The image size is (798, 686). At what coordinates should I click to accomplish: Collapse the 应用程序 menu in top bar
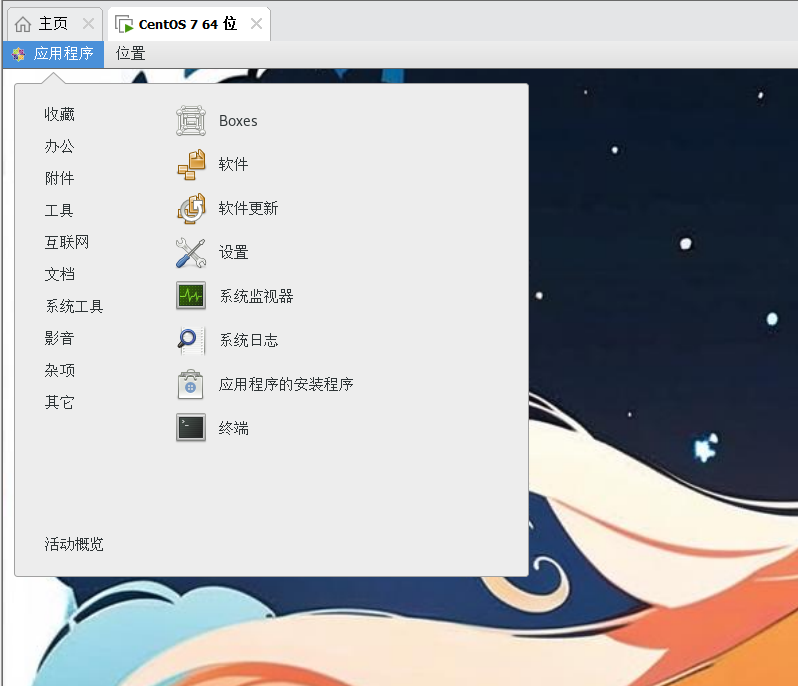[x=54, y=54]
